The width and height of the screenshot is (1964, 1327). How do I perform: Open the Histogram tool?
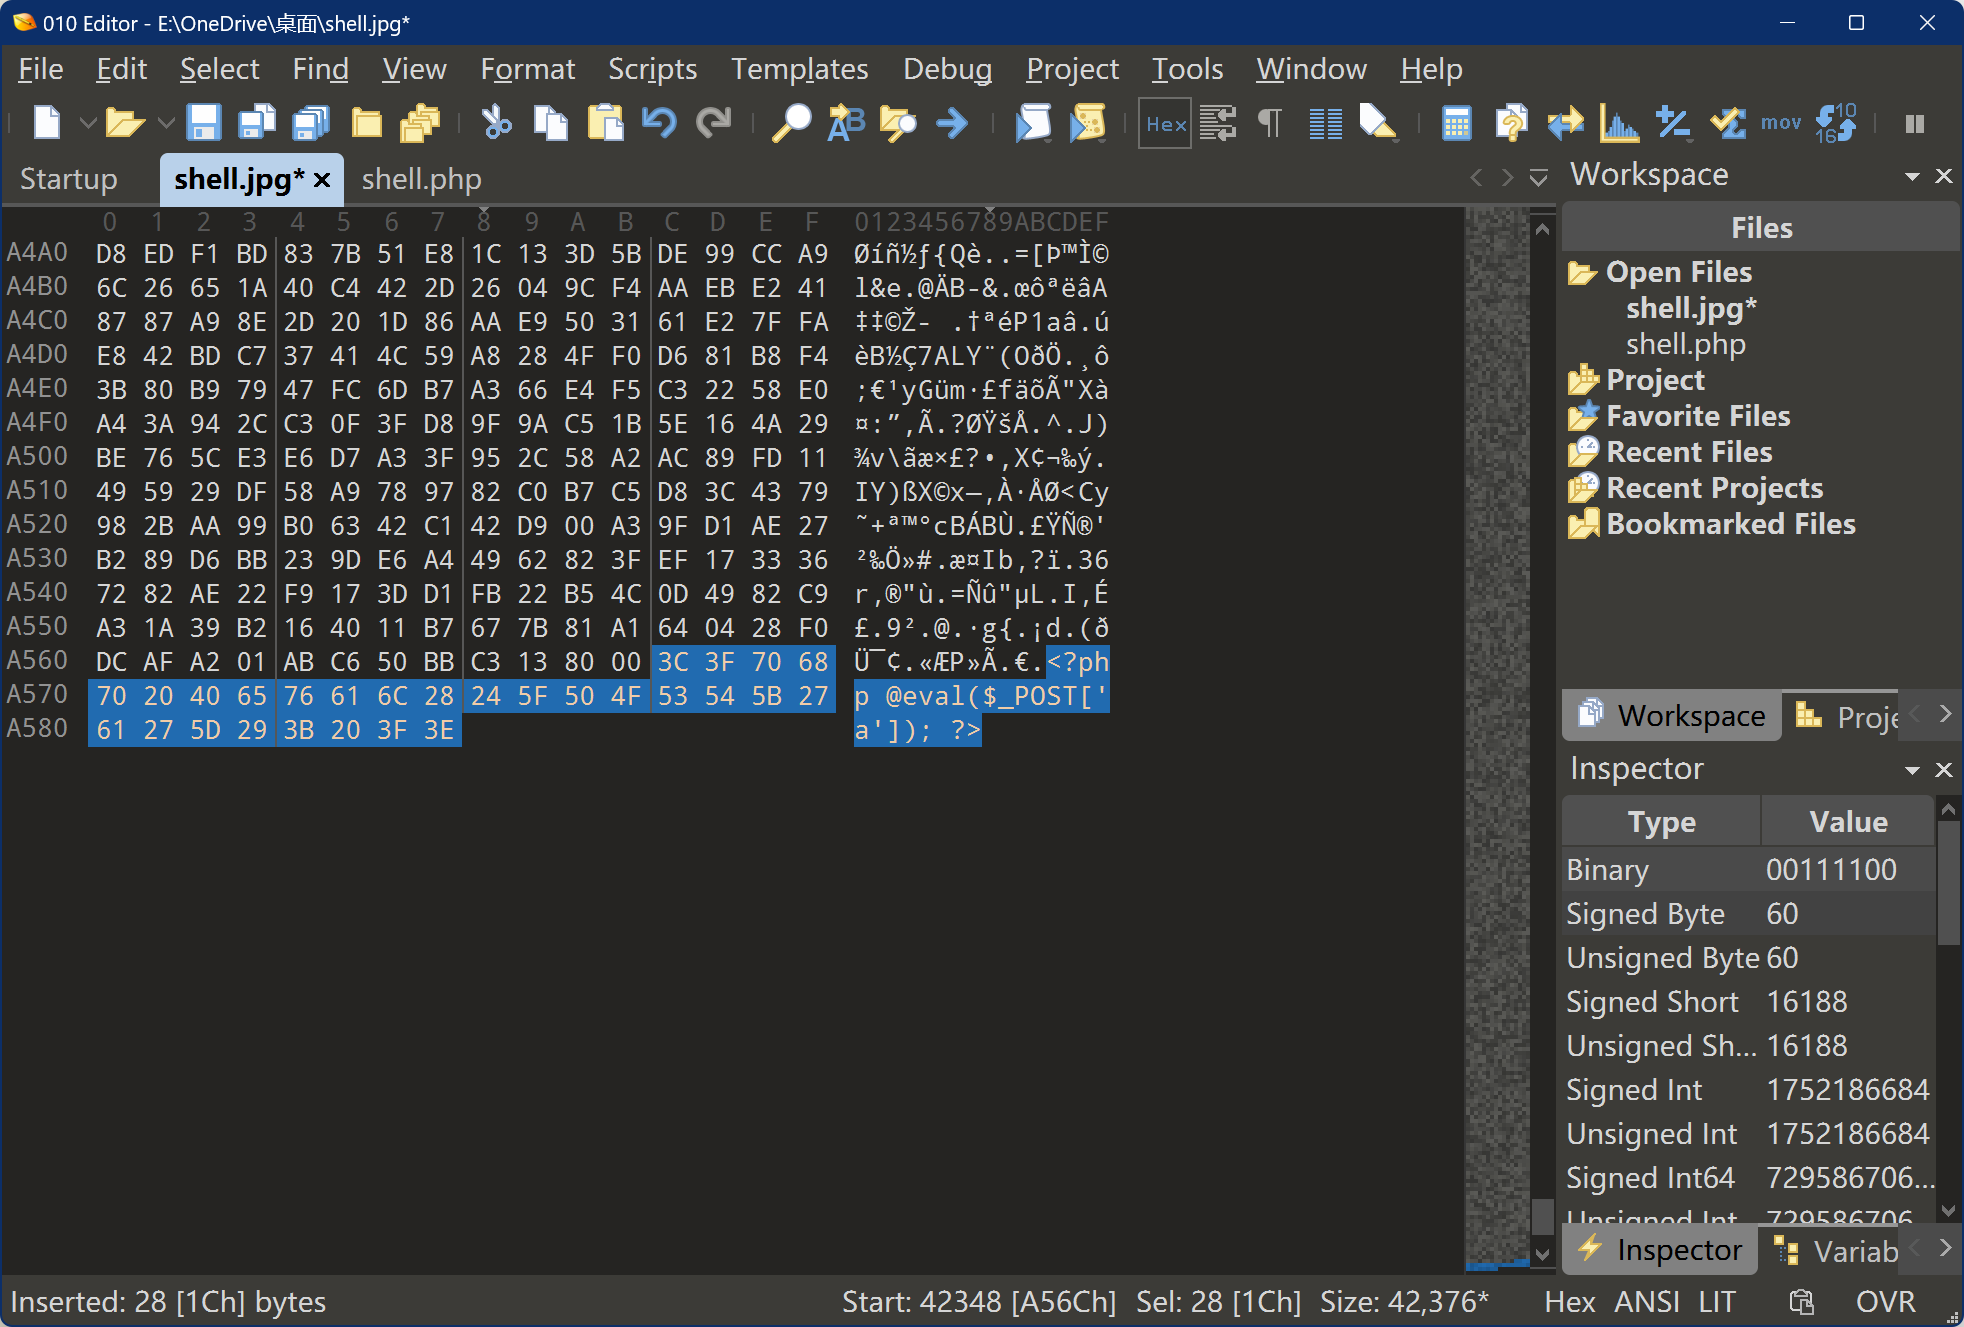pyautogui.click(x=1618, y=123)
